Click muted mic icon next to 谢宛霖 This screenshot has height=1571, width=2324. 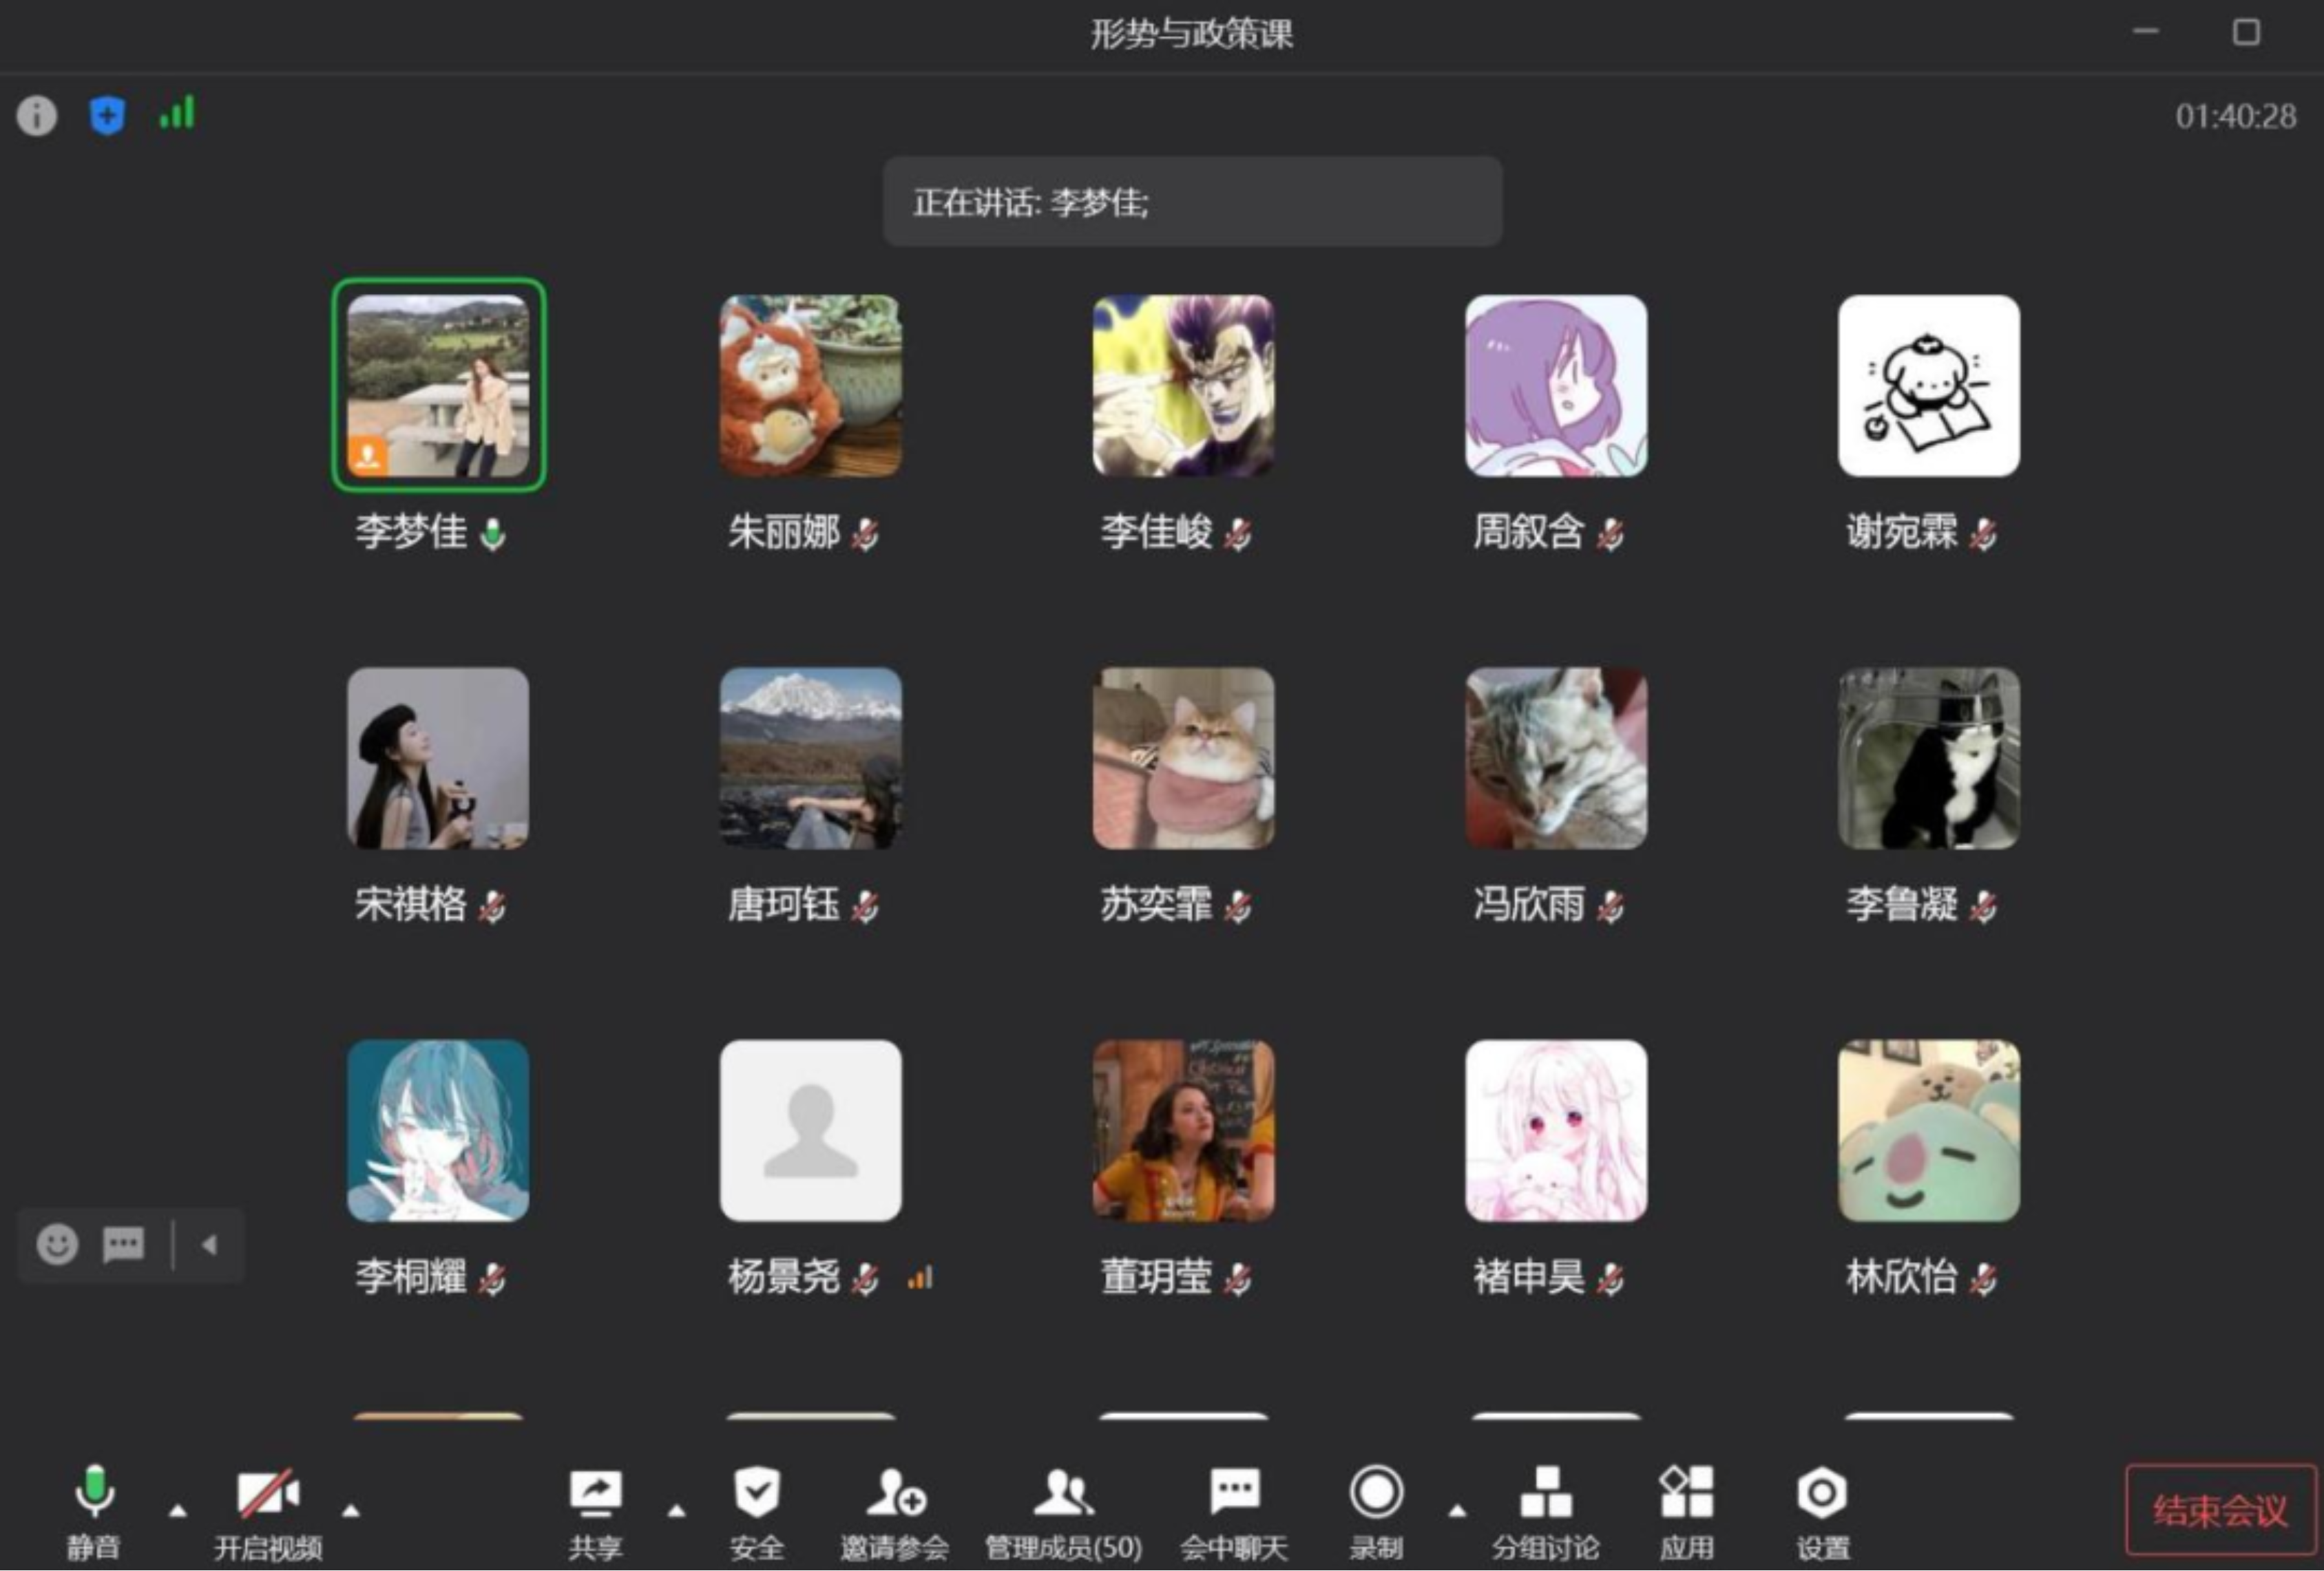point(1983,534)
